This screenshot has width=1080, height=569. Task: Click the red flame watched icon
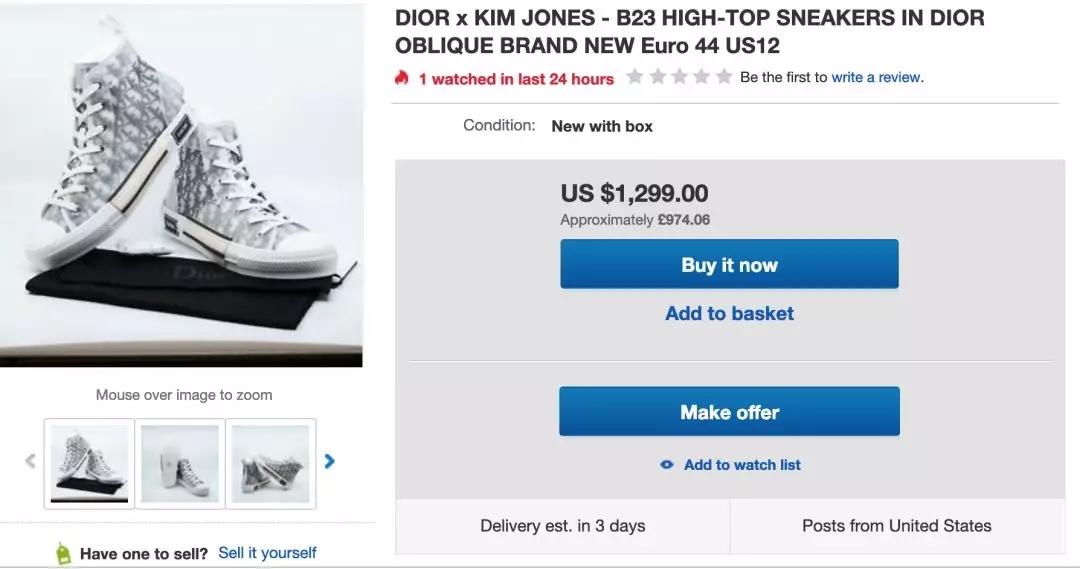402,78
